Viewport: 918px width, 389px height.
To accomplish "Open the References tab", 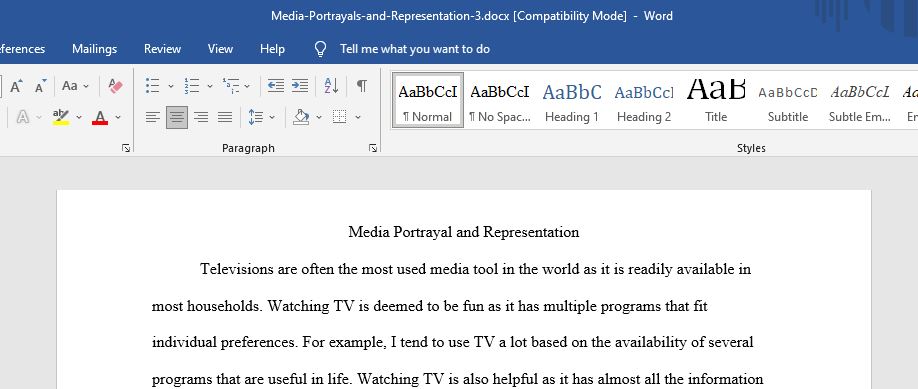I will 22,49.
